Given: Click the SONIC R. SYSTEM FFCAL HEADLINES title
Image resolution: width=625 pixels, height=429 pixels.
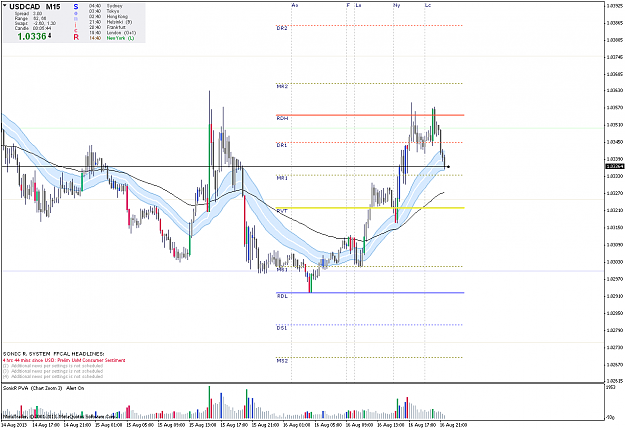Looking at the screenshot, I should coord(53,354).
